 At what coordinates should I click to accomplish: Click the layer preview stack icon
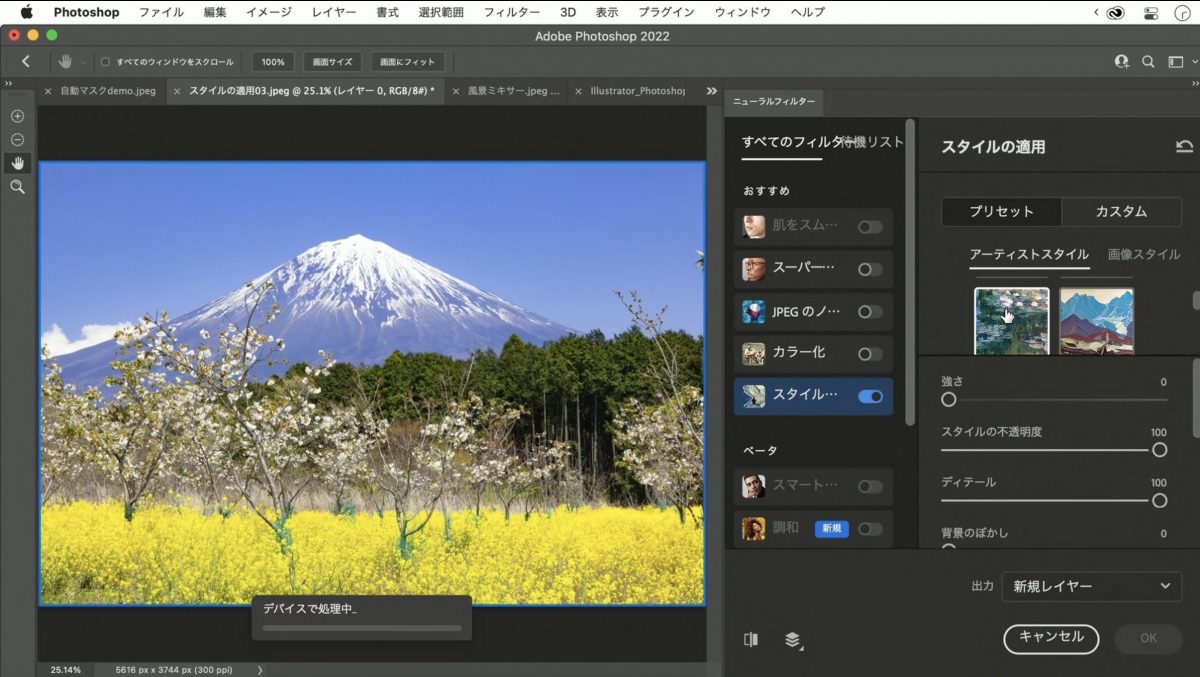pyautogui.click(x=793, y=640)
